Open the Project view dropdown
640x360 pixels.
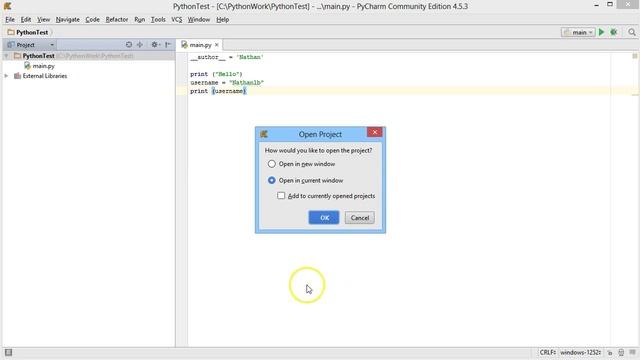tap(31, 45)
